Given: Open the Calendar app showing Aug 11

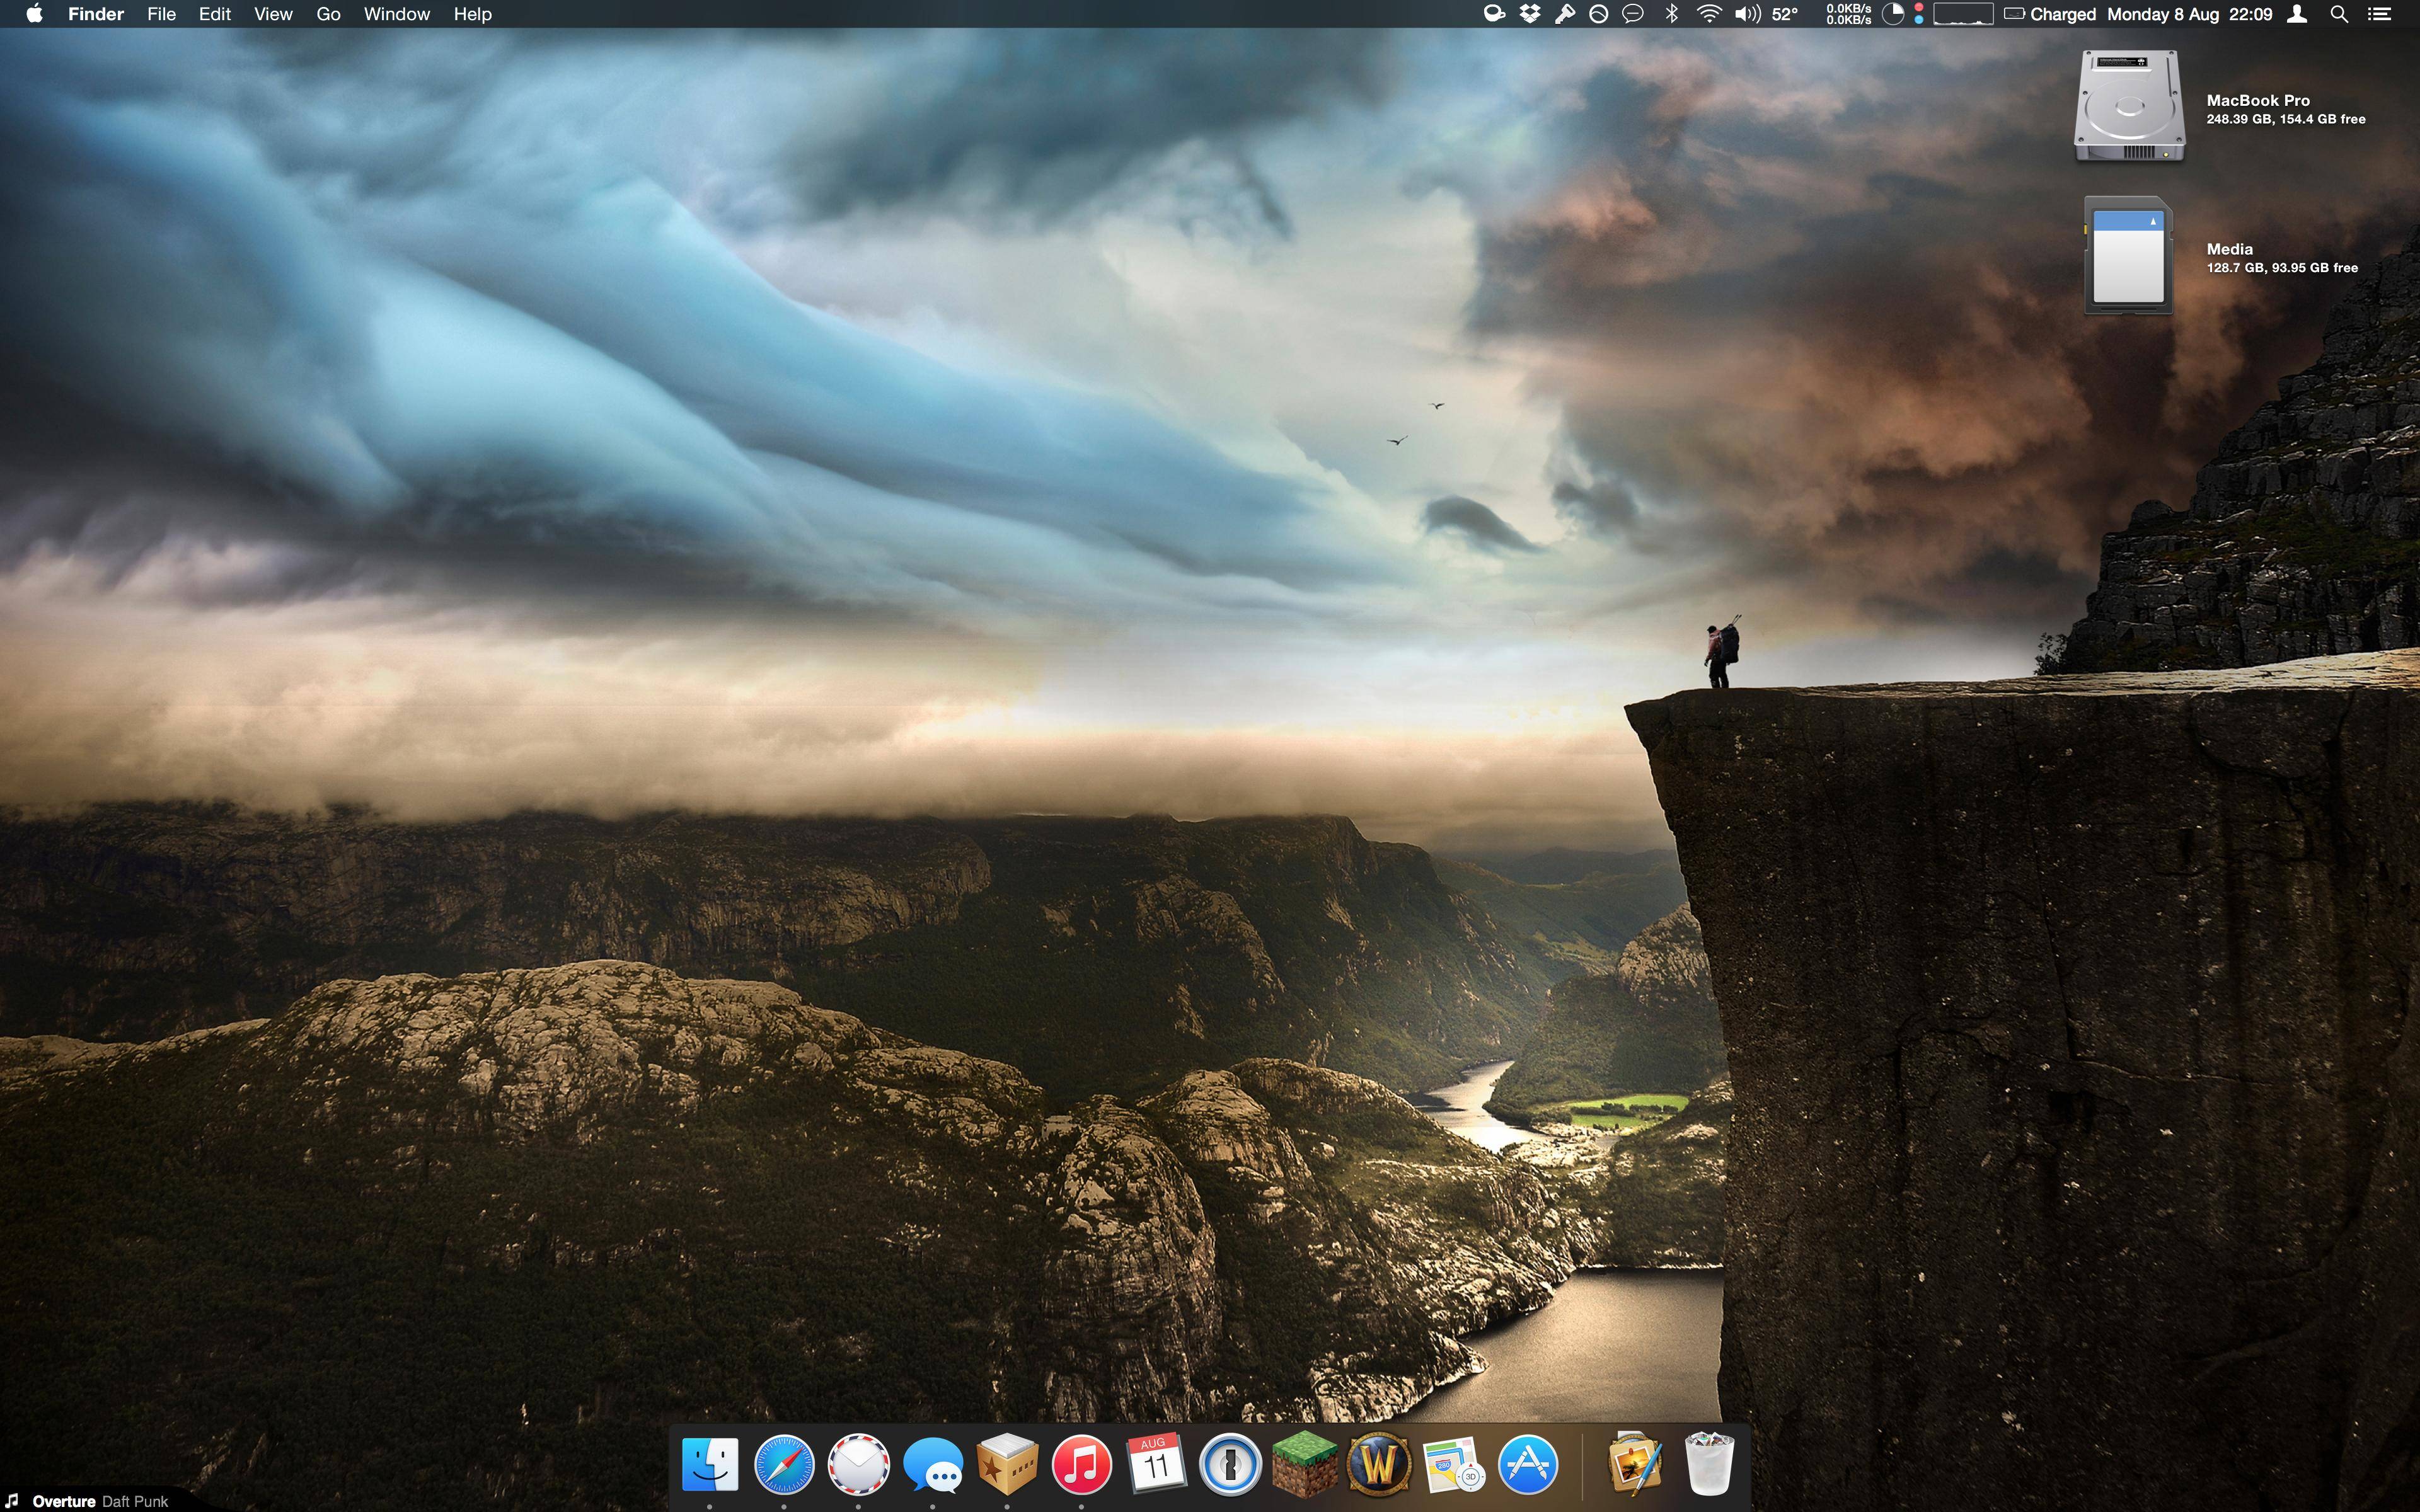Looking at the screenshot, I should (1155, 1464).
